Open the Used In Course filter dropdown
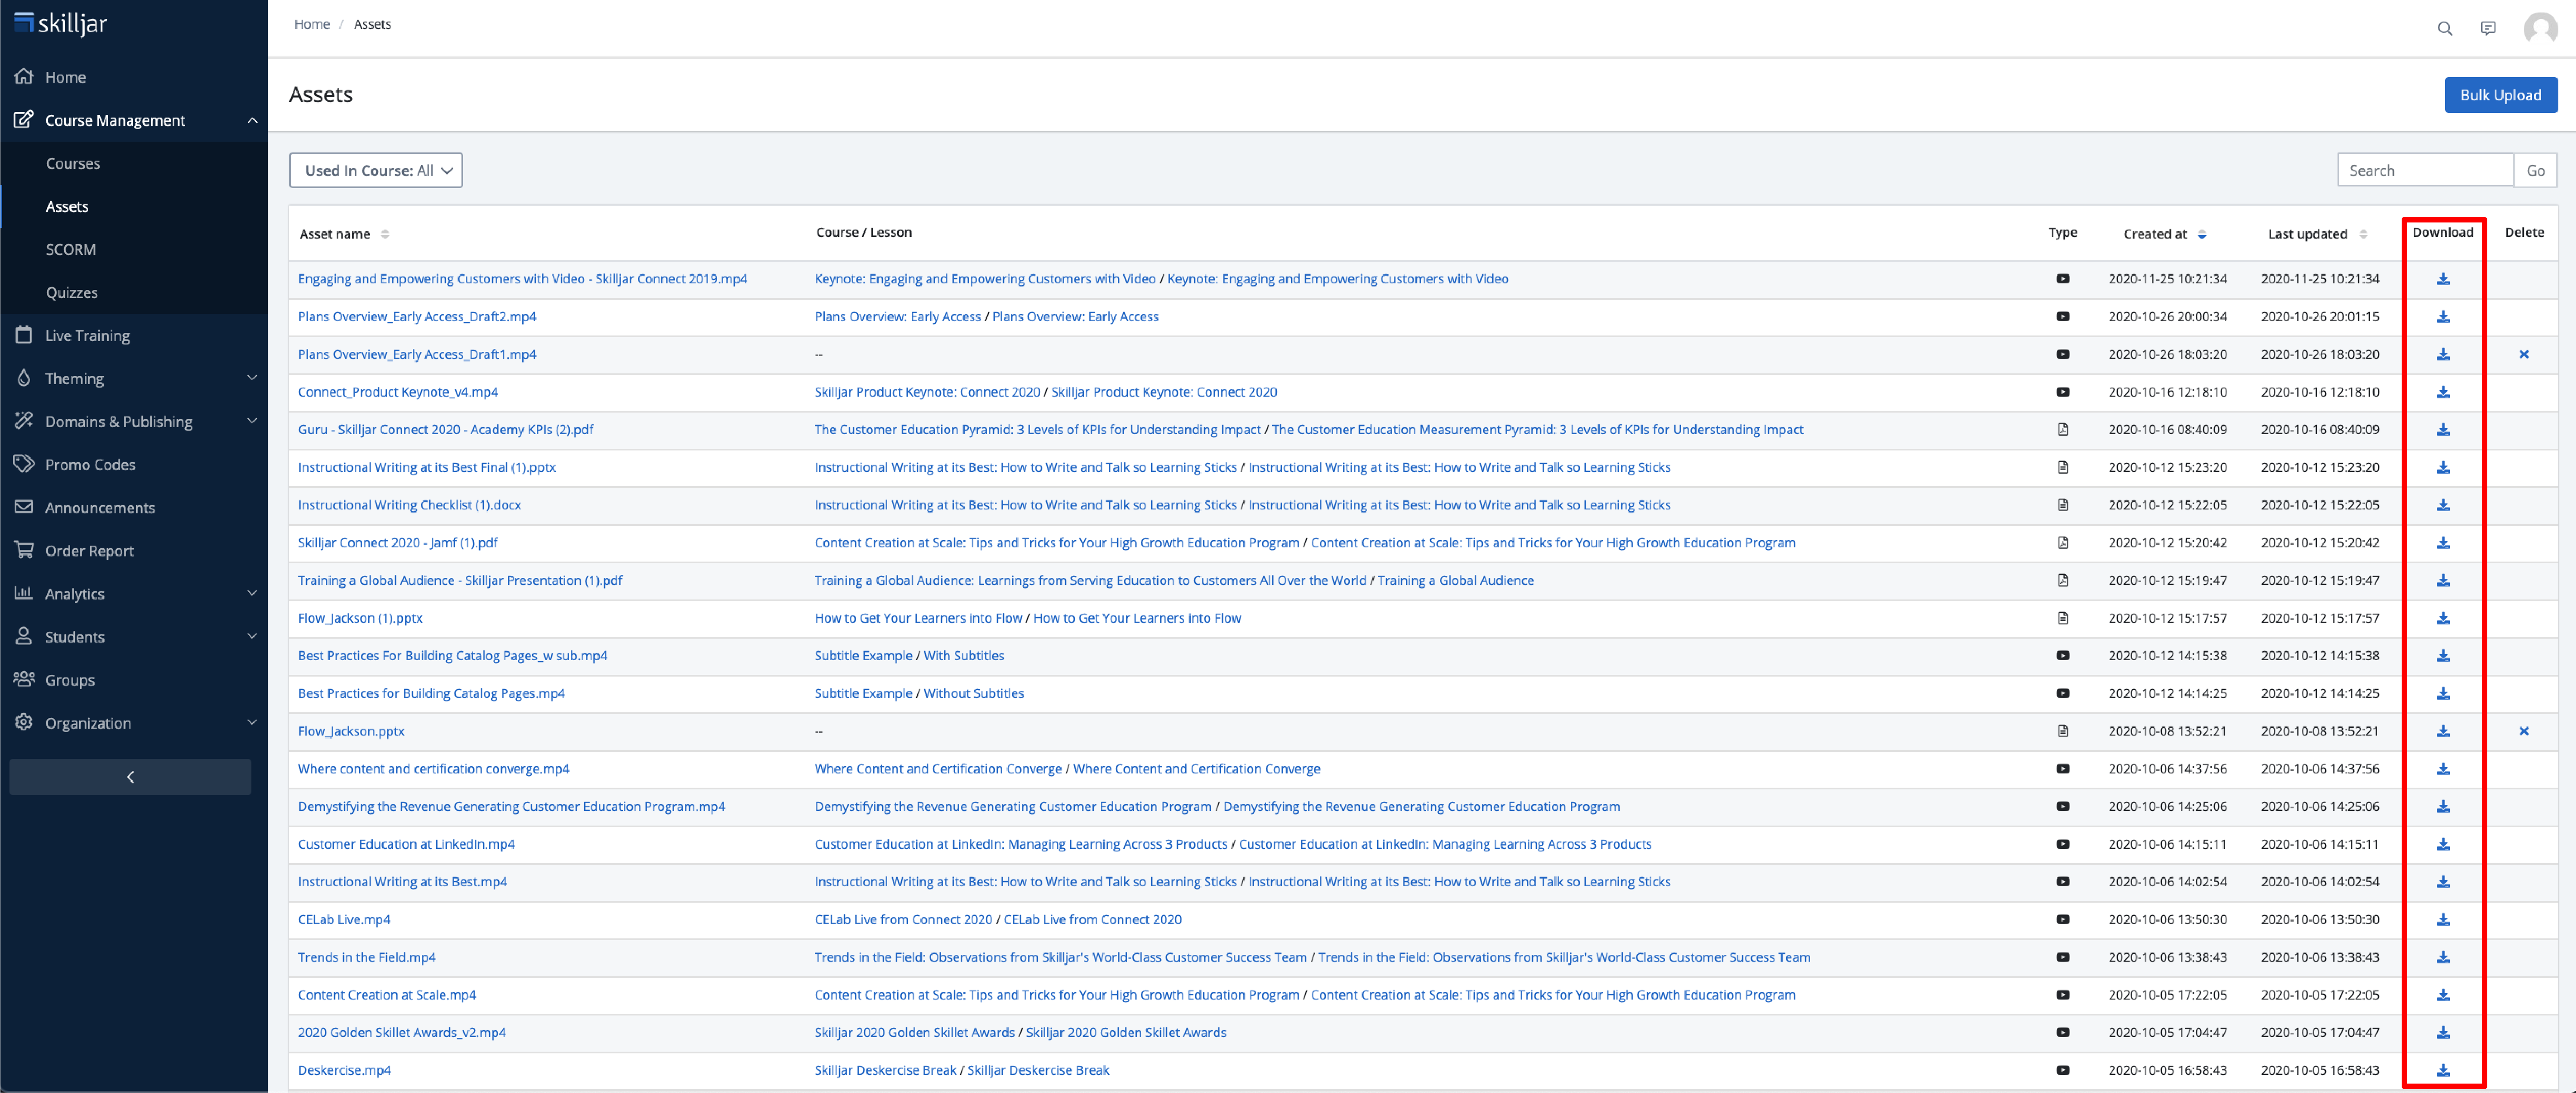2576x1093 pixels. (376, 170)
